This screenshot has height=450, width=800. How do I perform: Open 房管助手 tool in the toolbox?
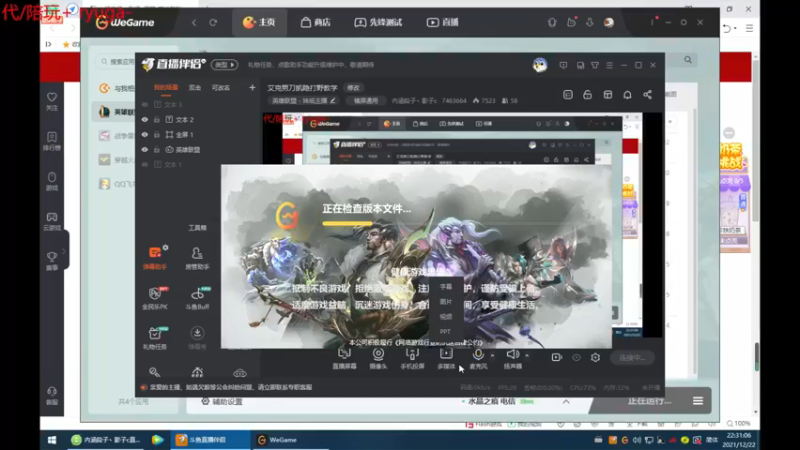tap(197, 258)
